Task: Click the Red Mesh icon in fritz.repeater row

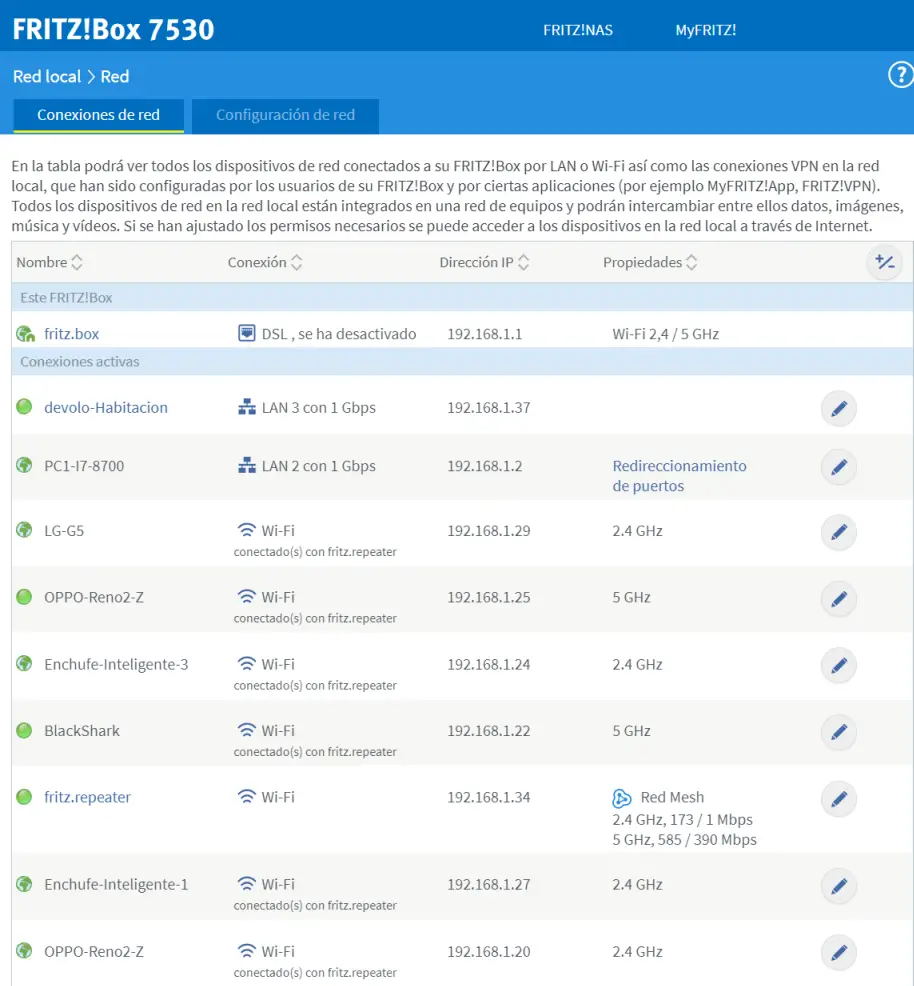Action: point(622,798)
